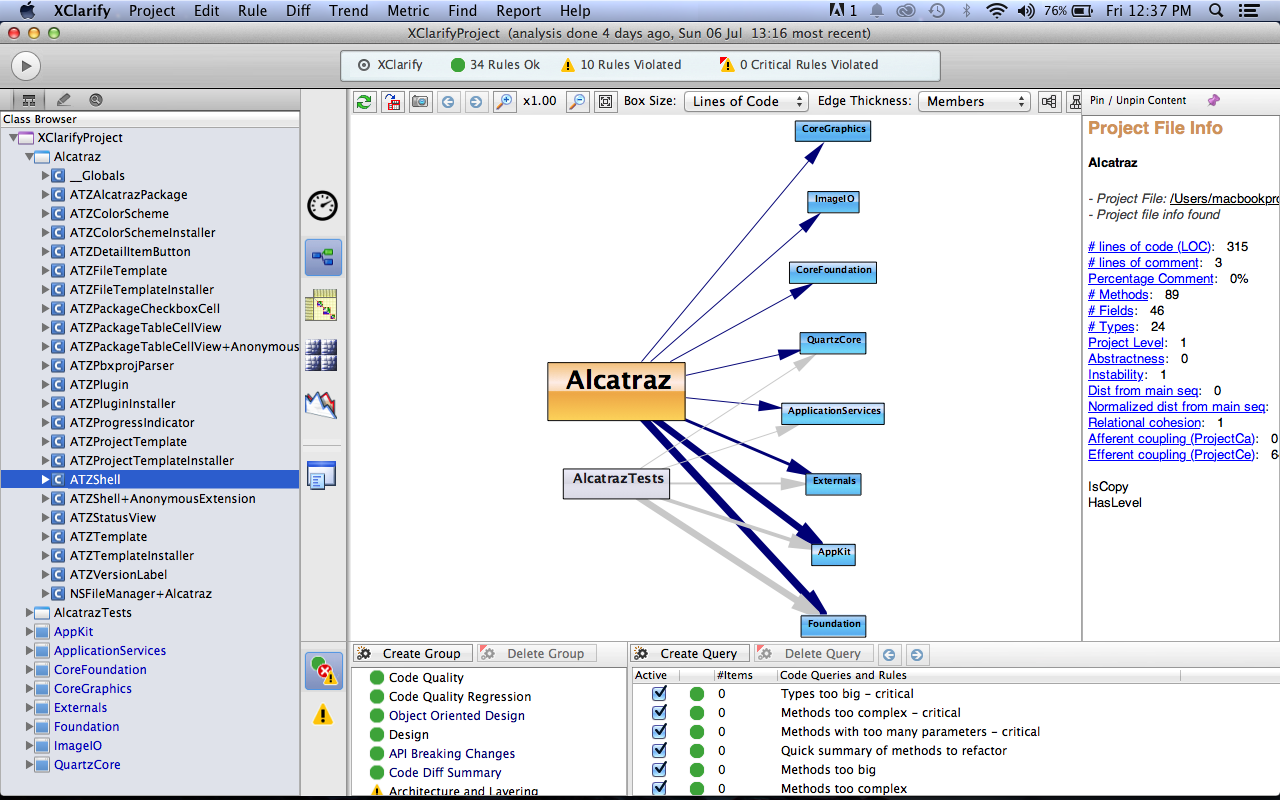Viewport: 1280px width, 800px height.
Task: Expand the AppKit tree node
Action: tap(29, 632)
